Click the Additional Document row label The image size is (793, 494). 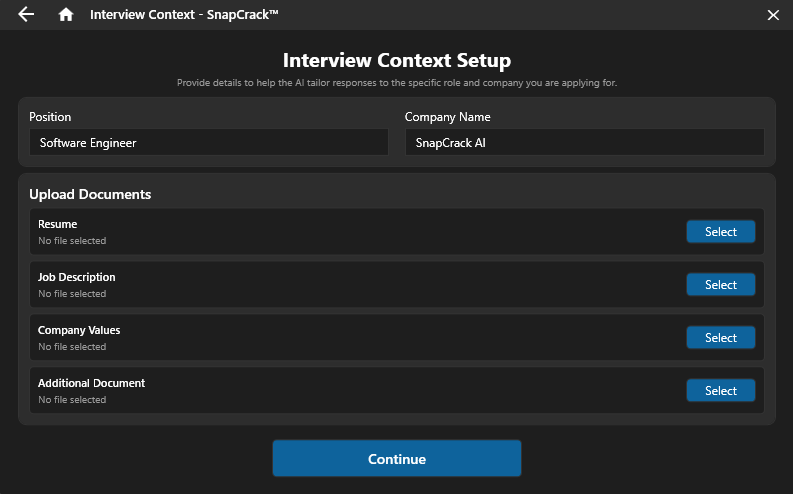coord(92,383)
